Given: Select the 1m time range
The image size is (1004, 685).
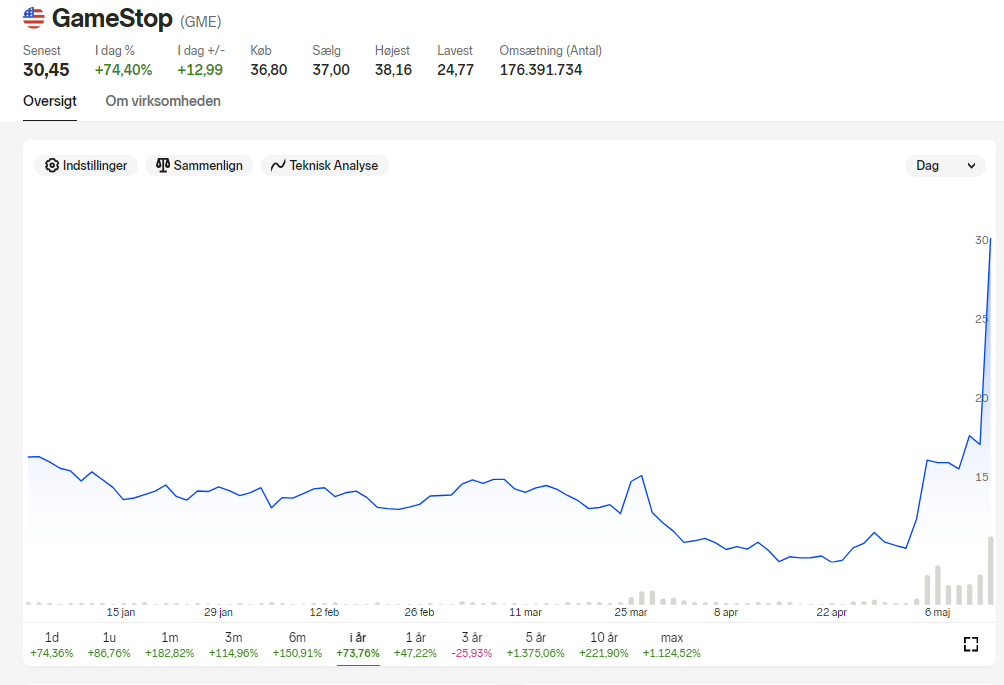Looking at the screenshot, I should pyautogui.click(x=170, y=645).
